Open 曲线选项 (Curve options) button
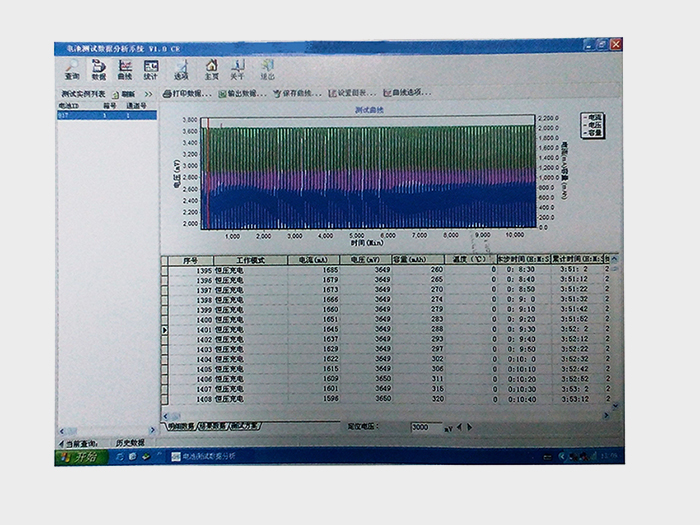The height and width of the screenshot is (525, 700). 406,93
